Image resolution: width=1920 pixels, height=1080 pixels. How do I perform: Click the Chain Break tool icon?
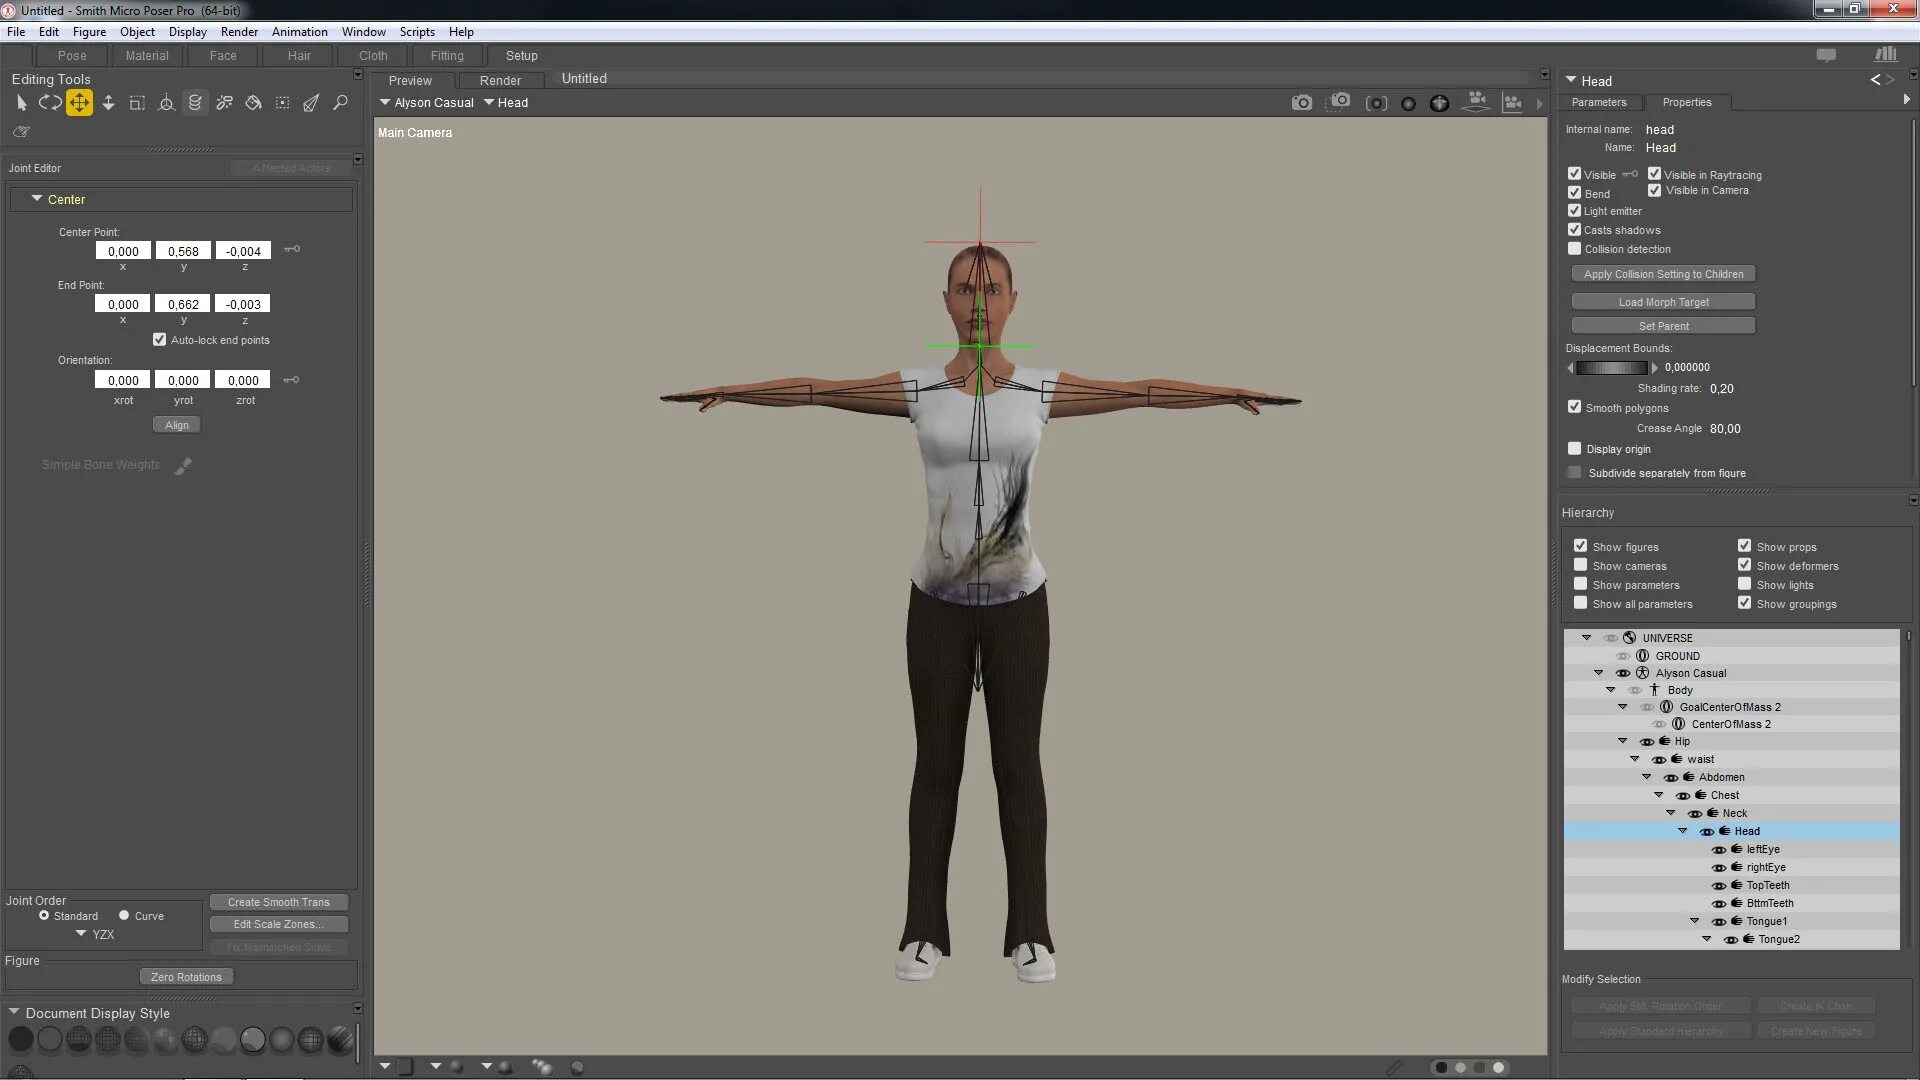coord(224,103)
